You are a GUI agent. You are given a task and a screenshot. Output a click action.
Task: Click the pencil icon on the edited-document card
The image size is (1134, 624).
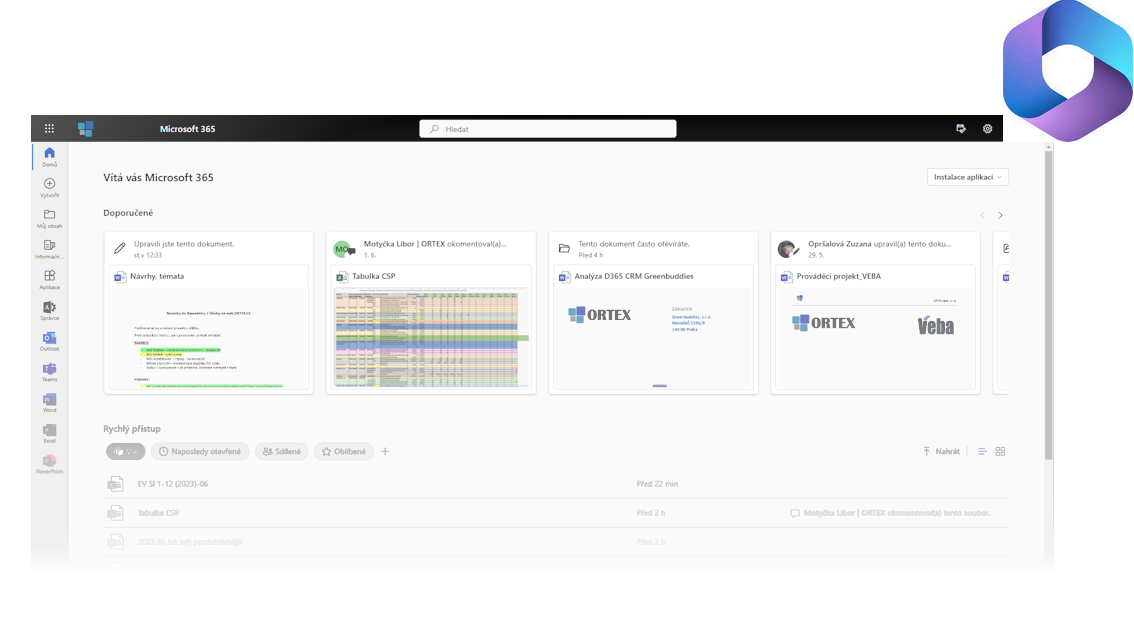click(120, 249)
